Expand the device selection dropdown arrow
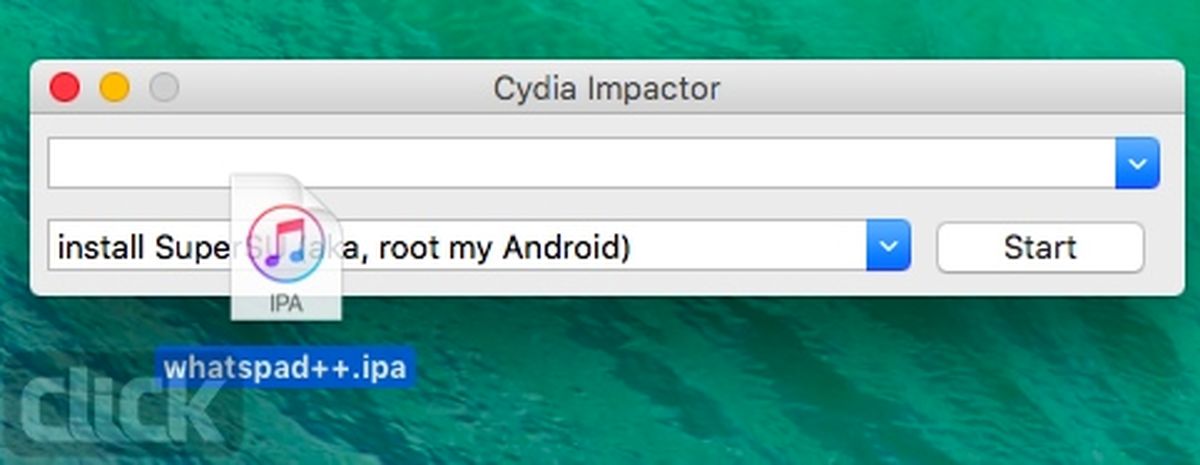 [x=1137, y=163]
